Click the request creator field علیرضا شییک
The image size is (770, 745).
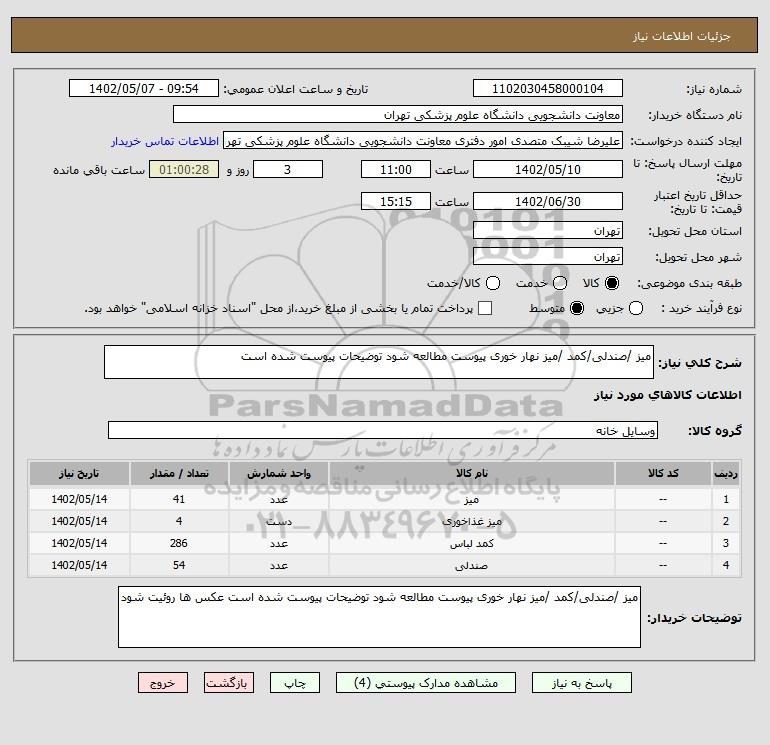(423, 141)
